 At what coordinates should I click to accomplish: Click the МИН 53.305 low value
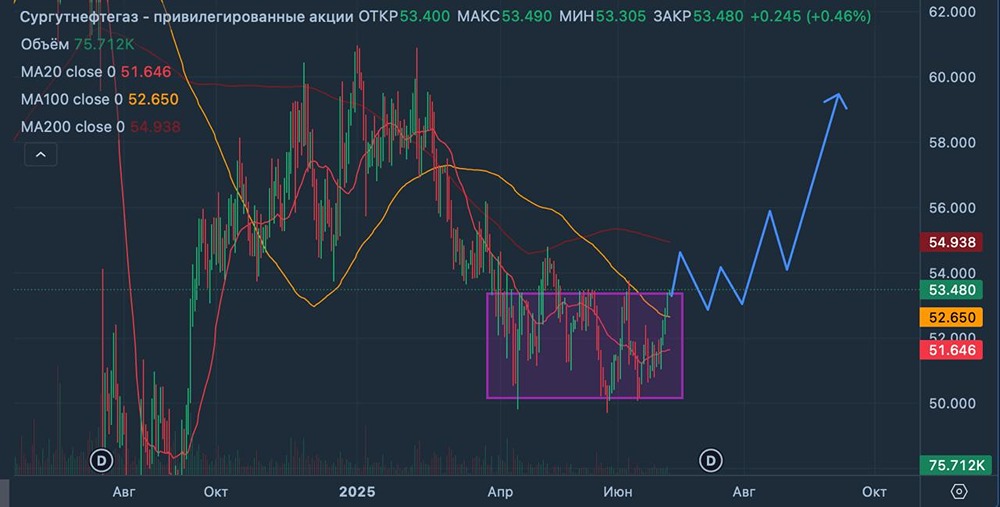point(603,17)
